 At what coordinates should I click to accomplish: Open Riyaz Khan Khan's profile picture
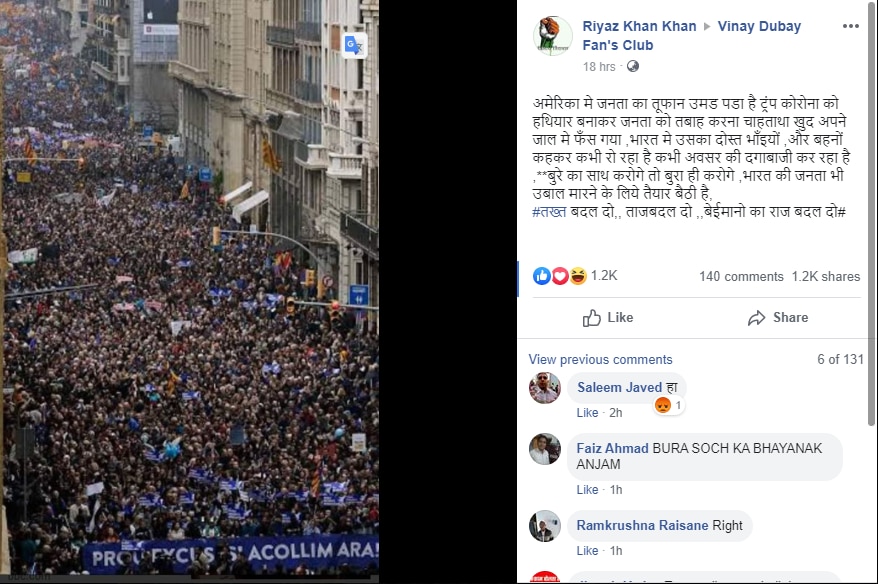pos(552,36)
